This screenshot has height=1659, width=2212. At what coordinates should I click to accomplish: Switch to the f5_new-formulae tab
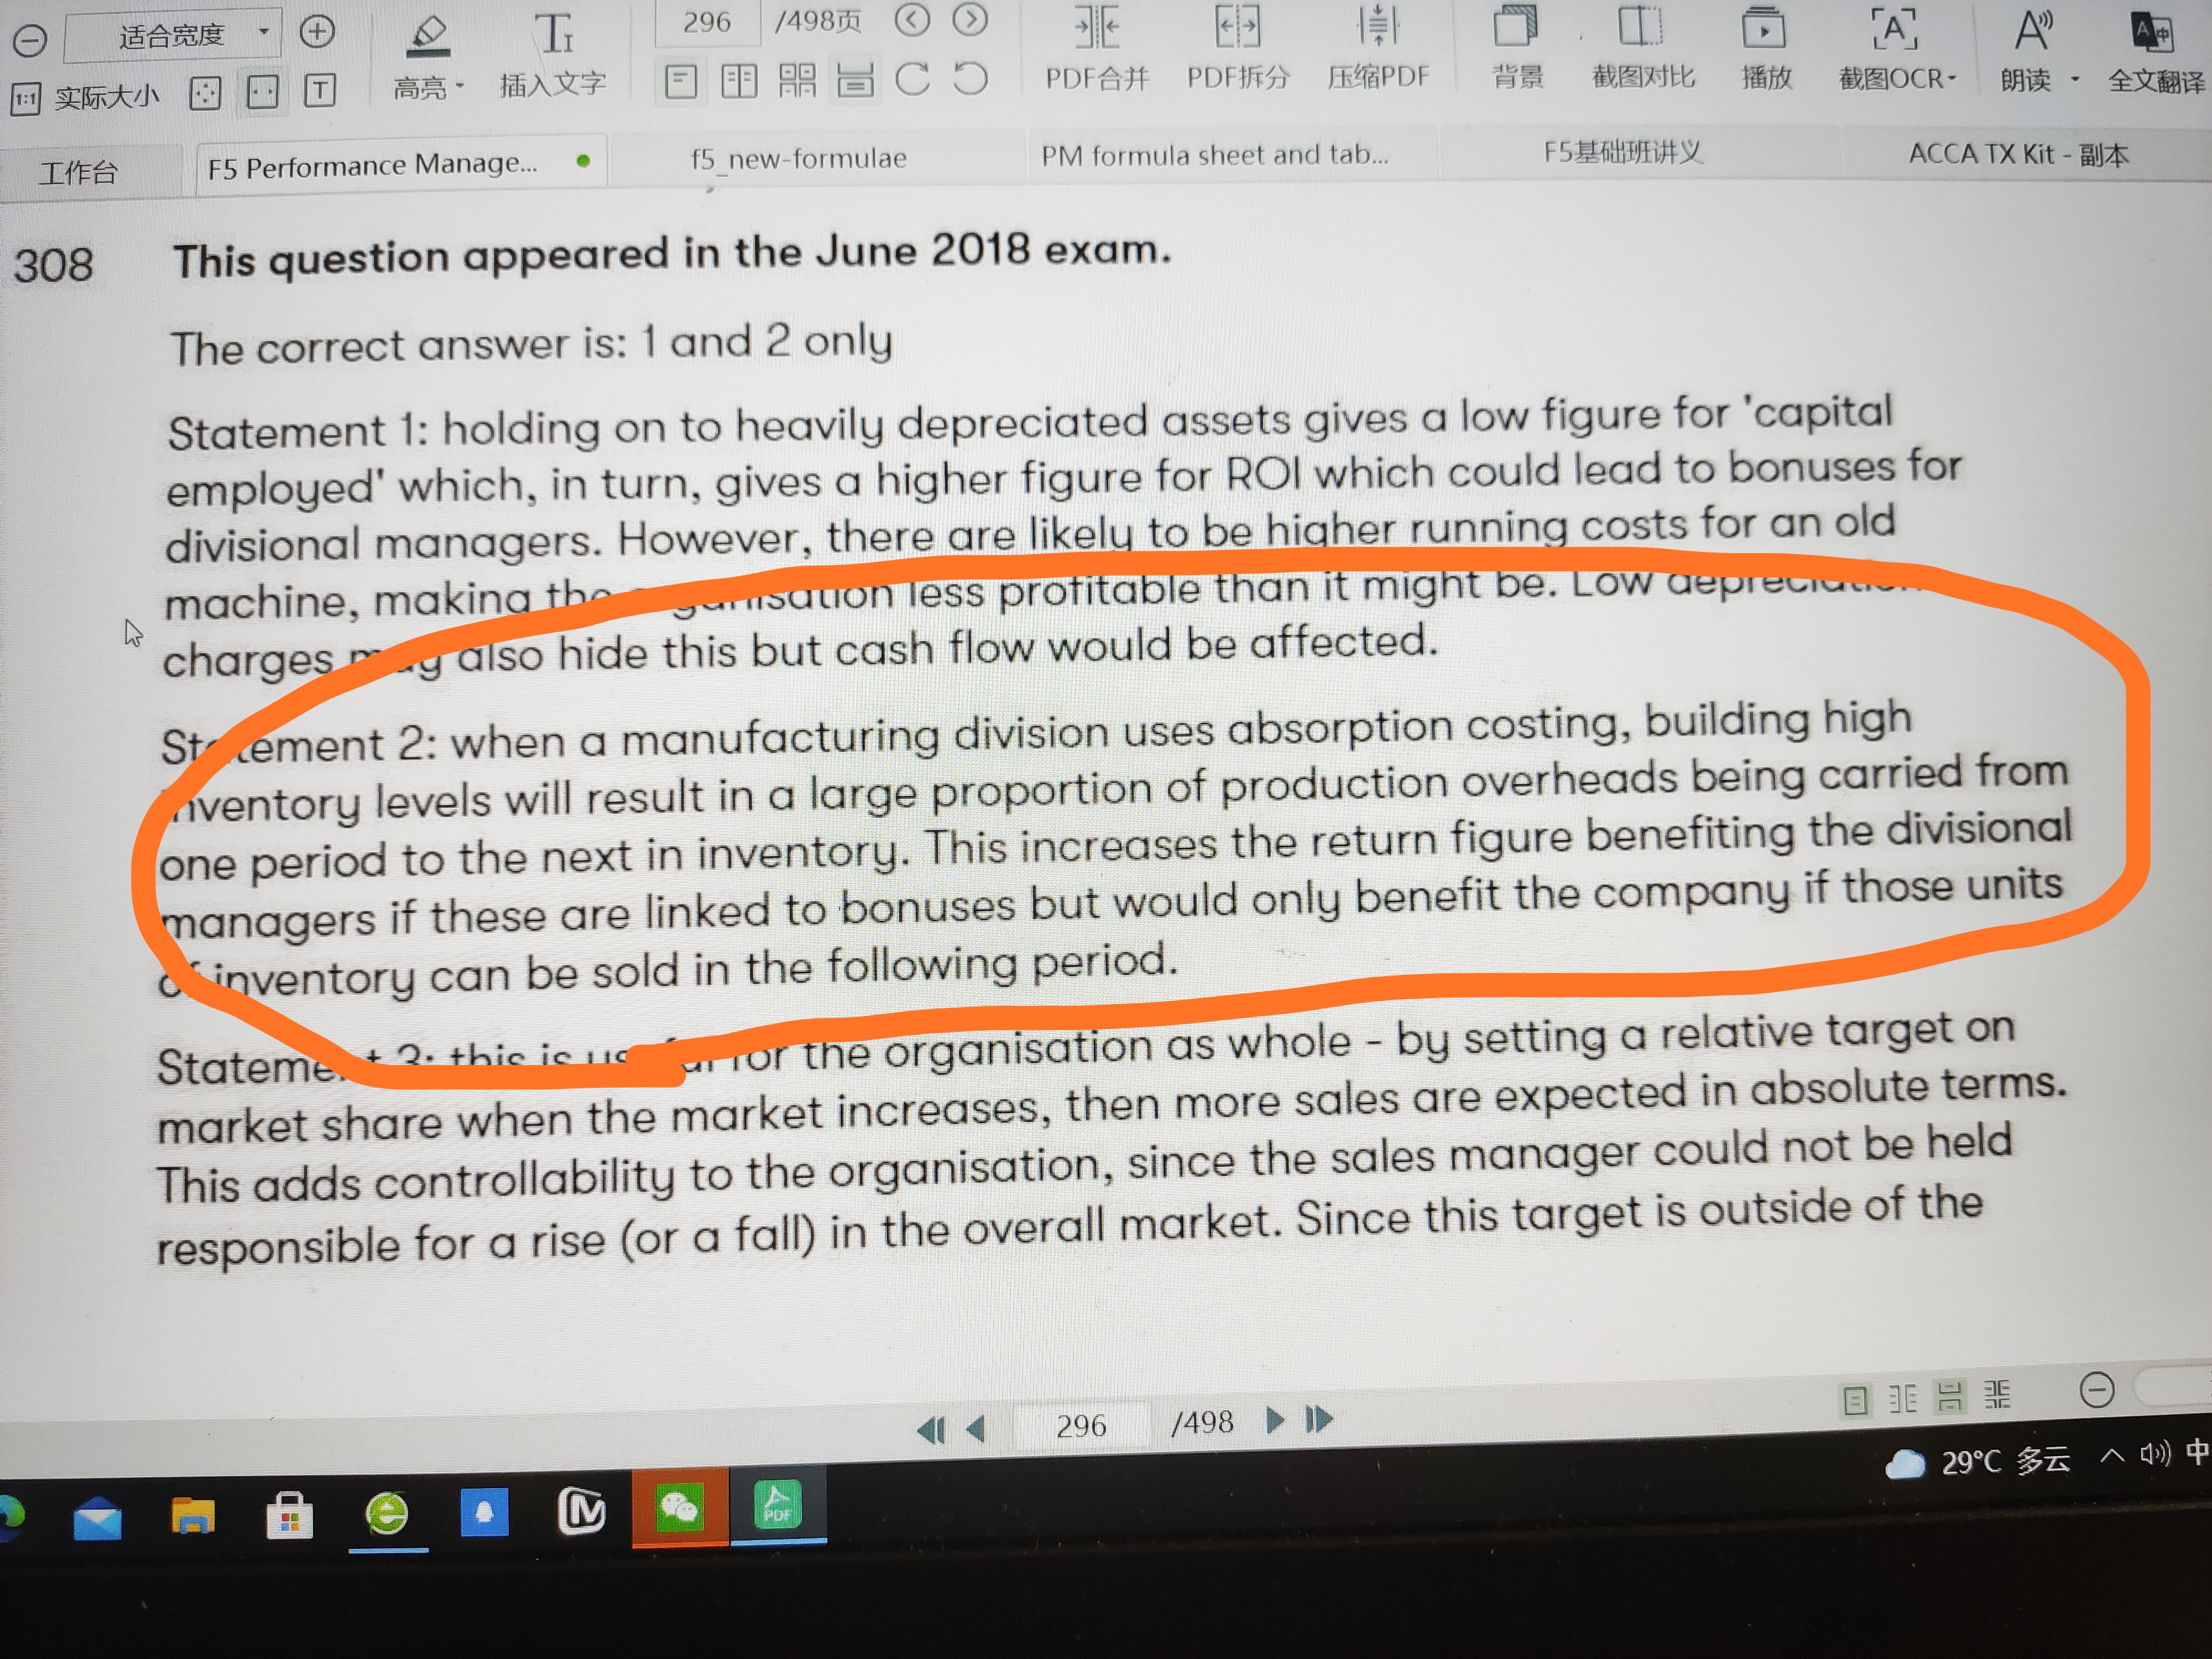click(x=798, y=159)
